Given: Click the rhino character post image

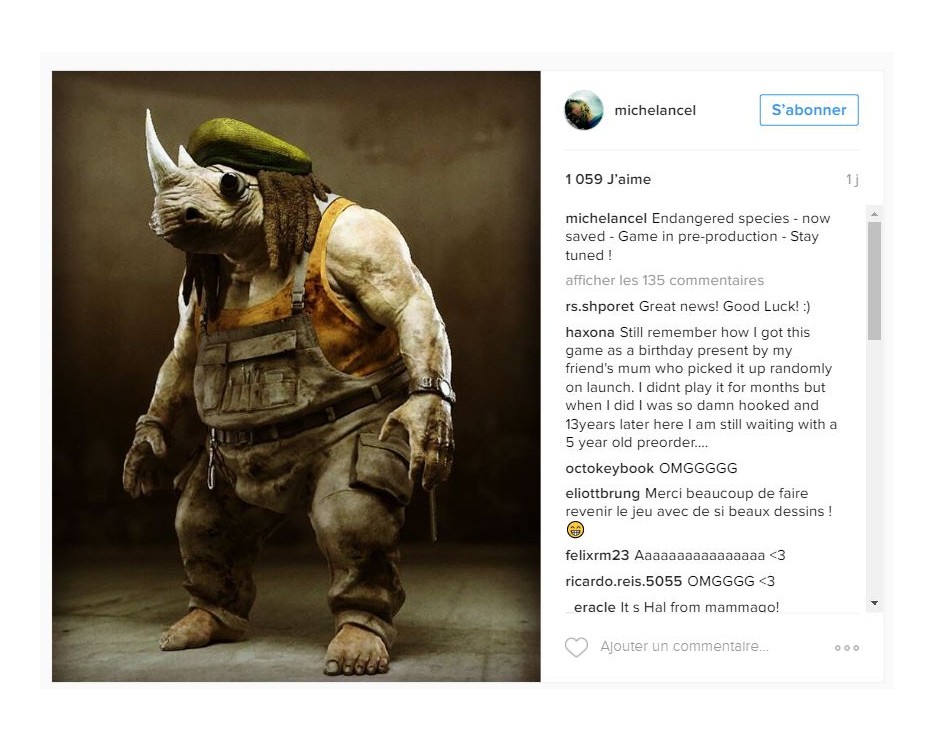Looking at the screenshot, I should pyautogui.click(x=296, y=376).
